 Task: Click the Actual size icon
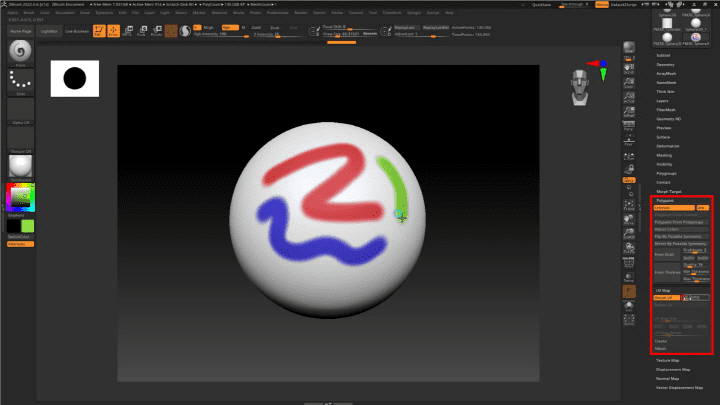(x=629, y=97)
